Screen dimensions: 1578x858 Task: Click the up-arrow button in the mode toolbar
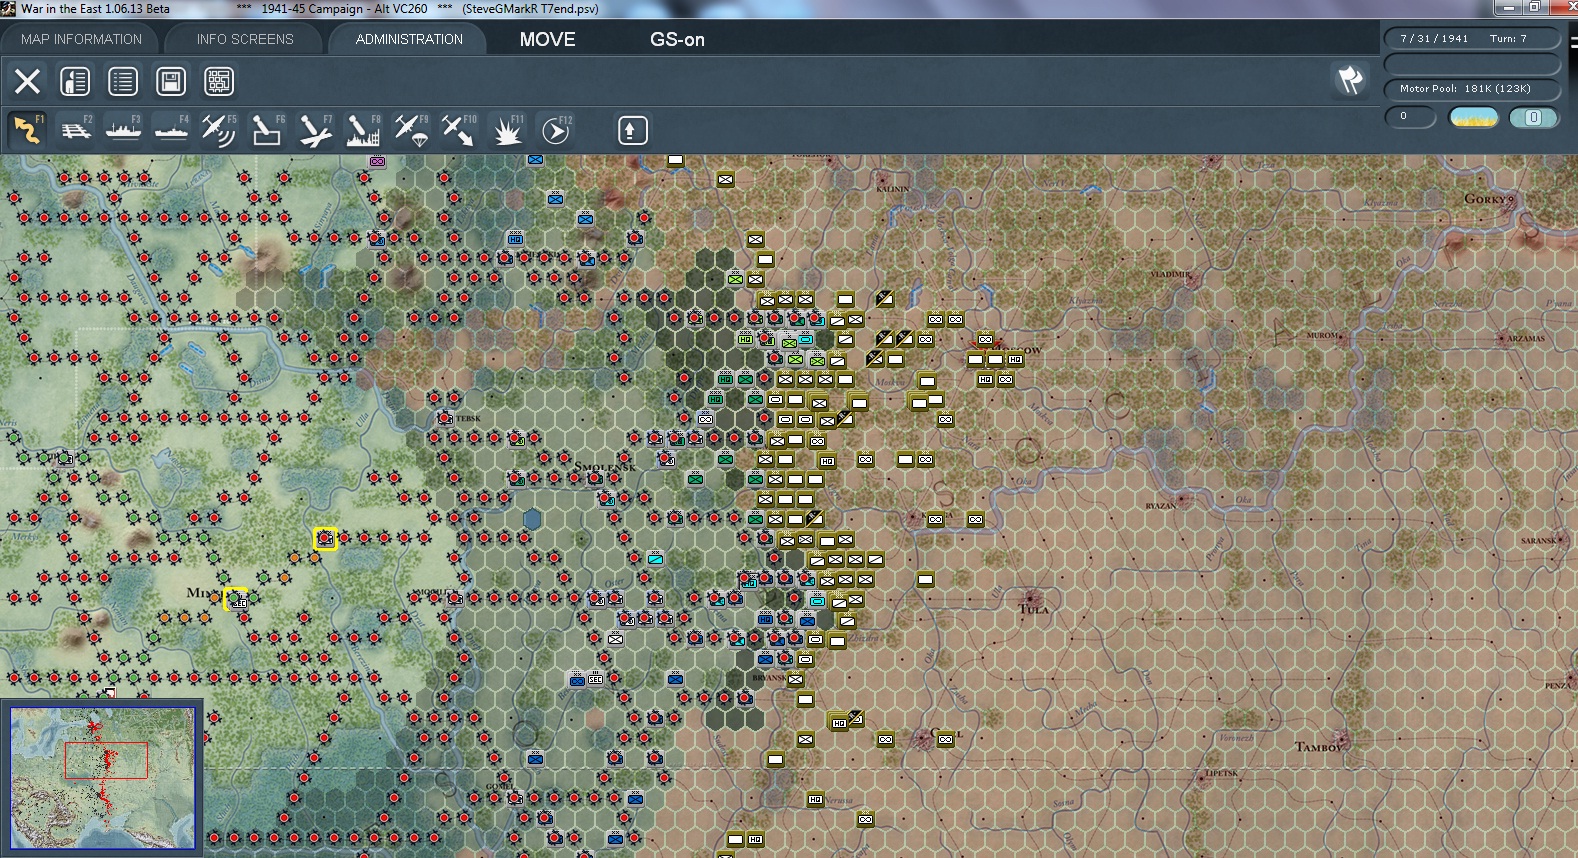pyautogui.click(x=632, y=130)
